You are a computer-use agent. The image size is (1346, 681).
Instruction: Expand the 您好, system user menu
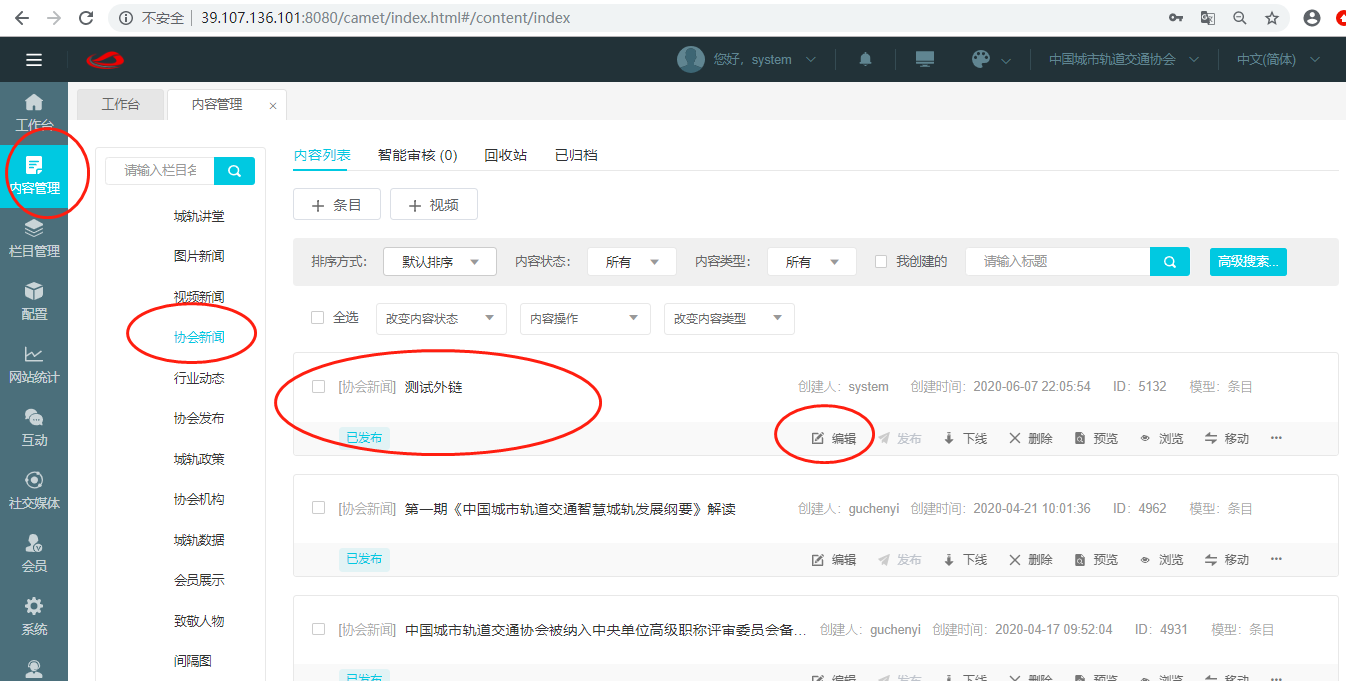click(765, 60)
